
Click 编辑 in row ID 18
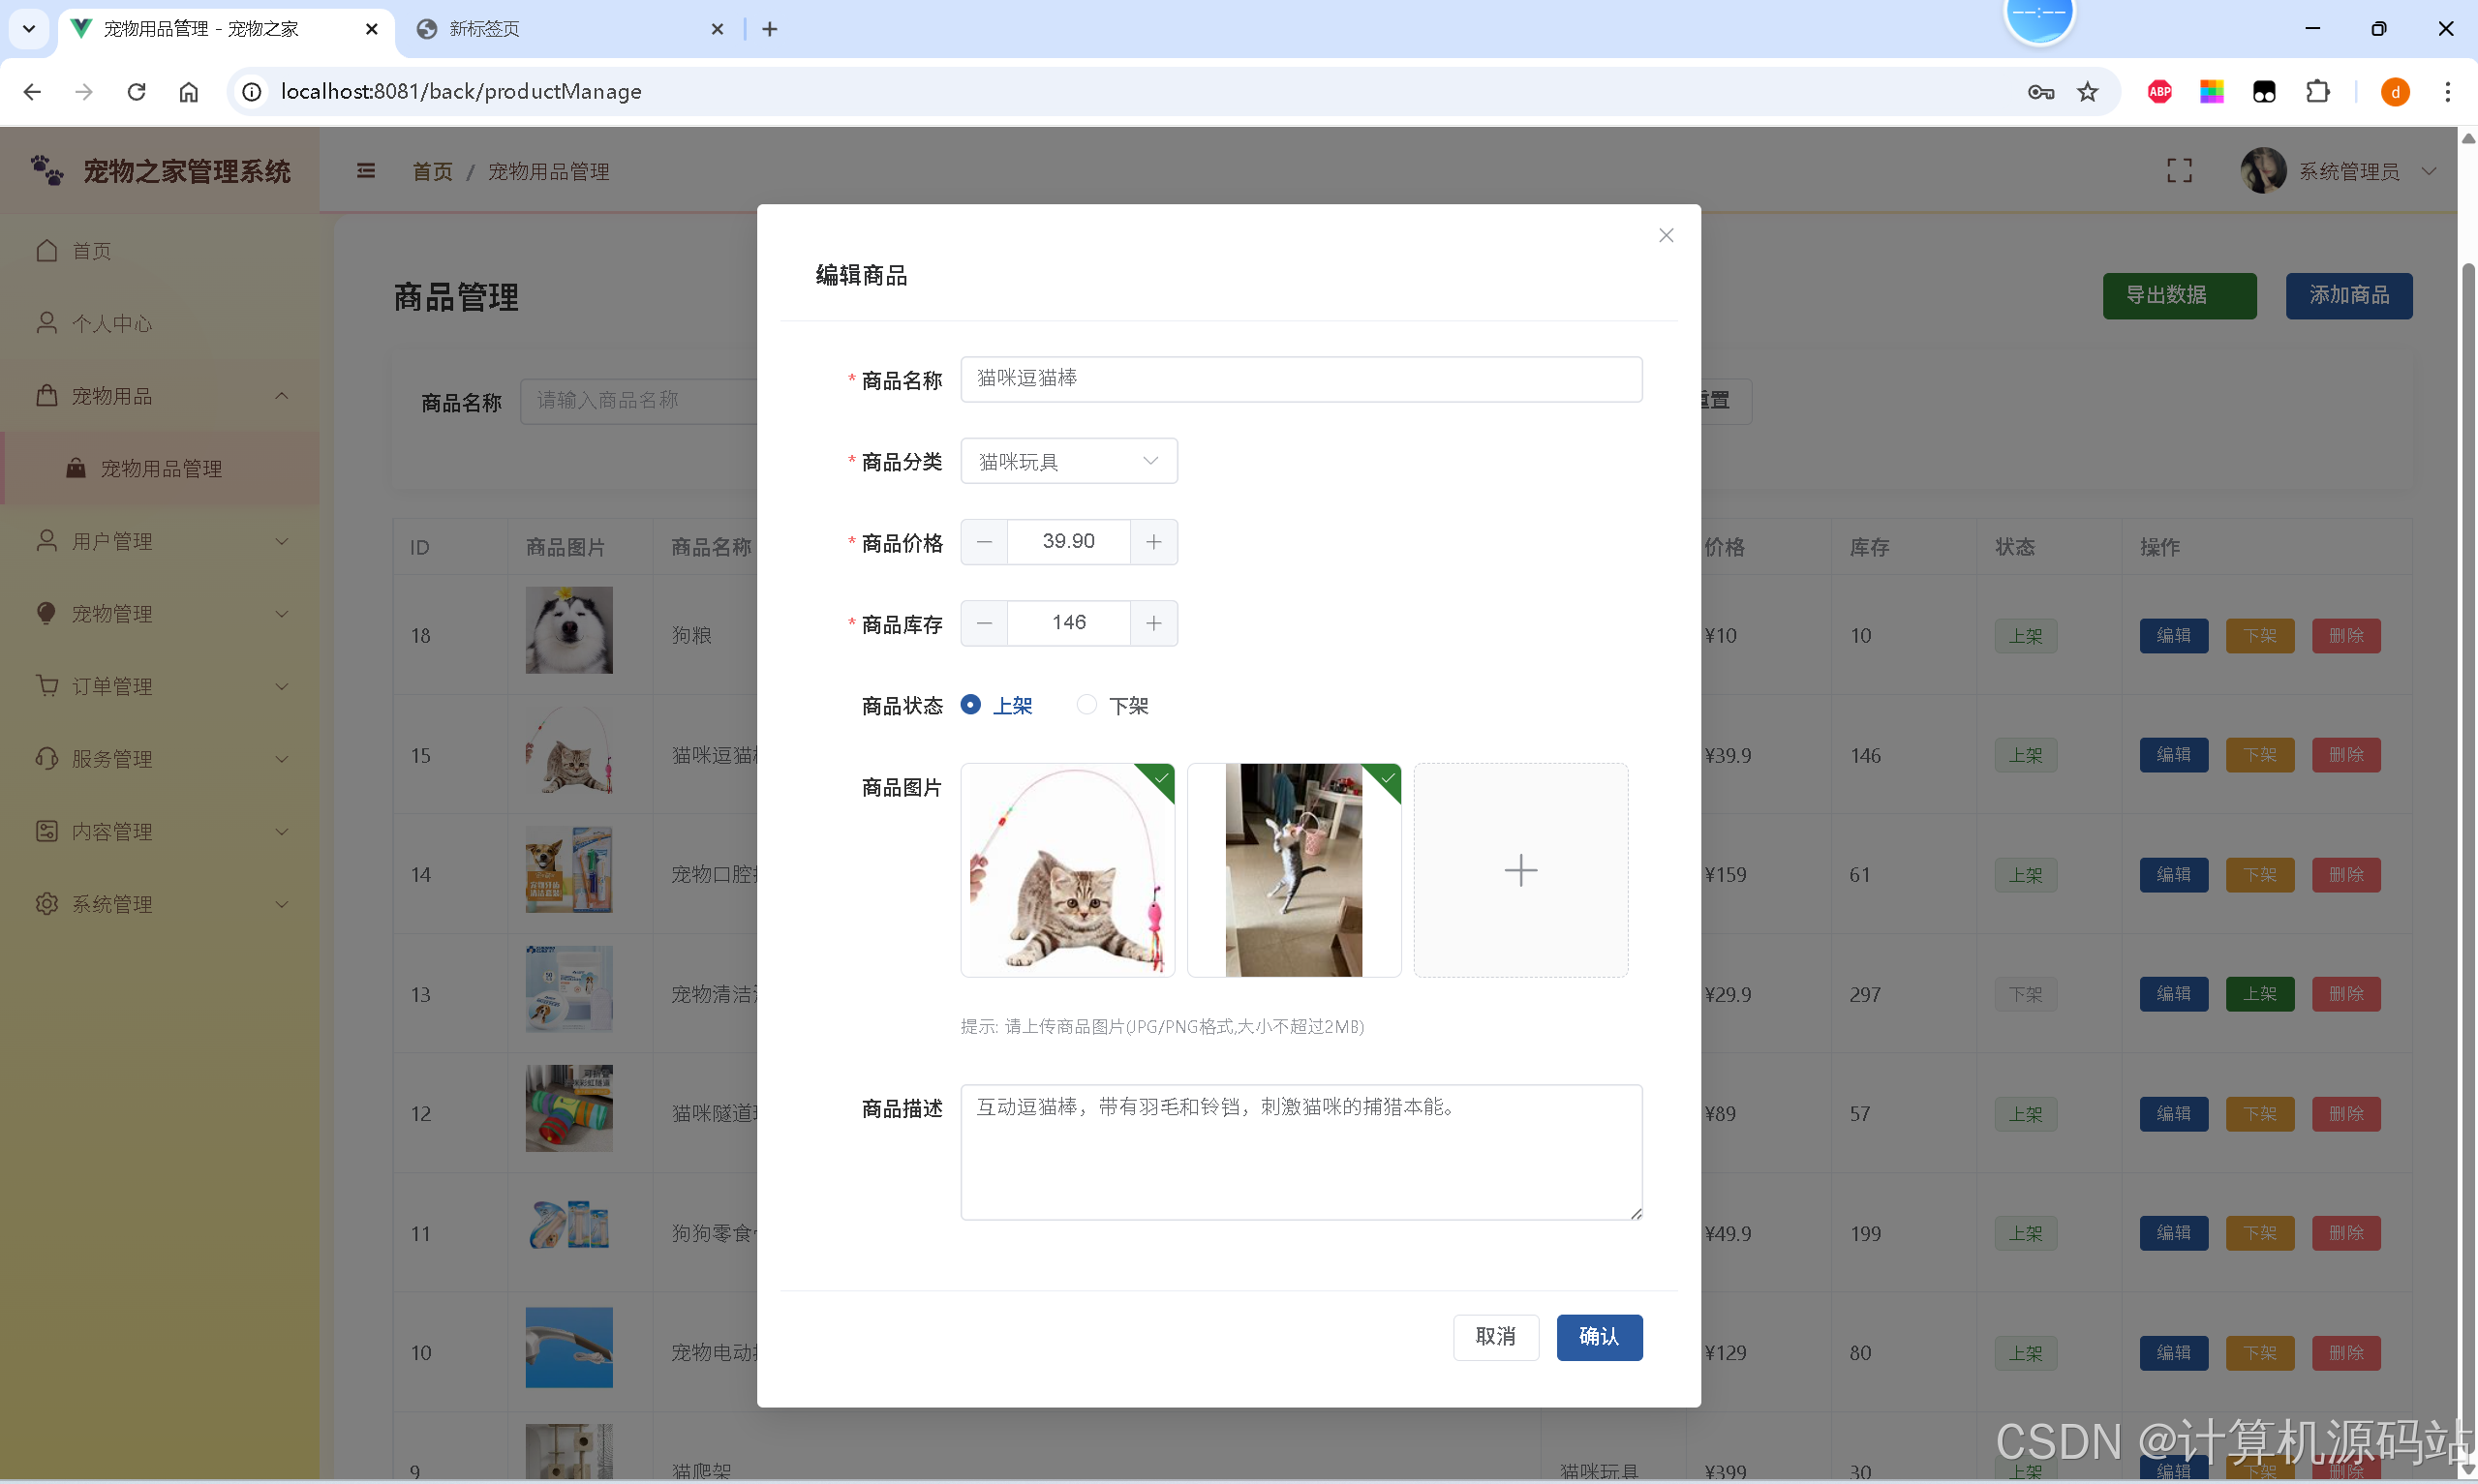coord(2173,635)
